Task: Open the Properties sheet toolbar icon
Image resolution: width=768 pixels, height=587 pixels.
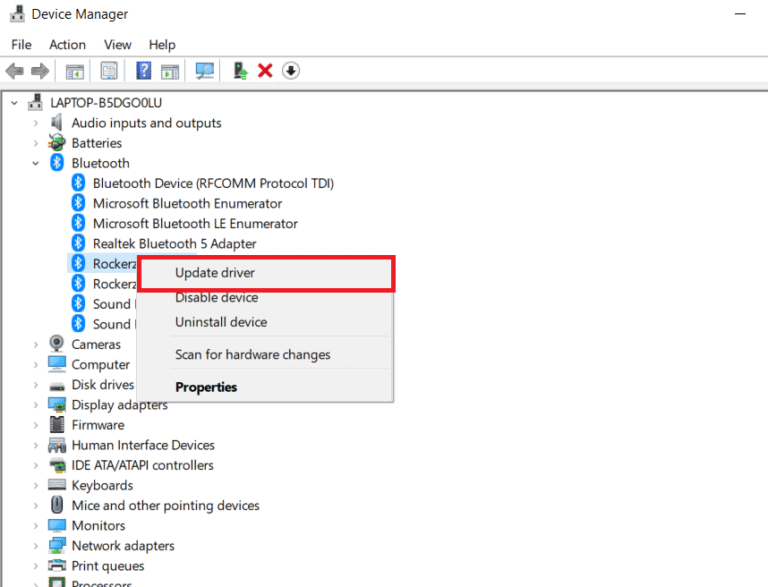Action: (x=109, y=71)
